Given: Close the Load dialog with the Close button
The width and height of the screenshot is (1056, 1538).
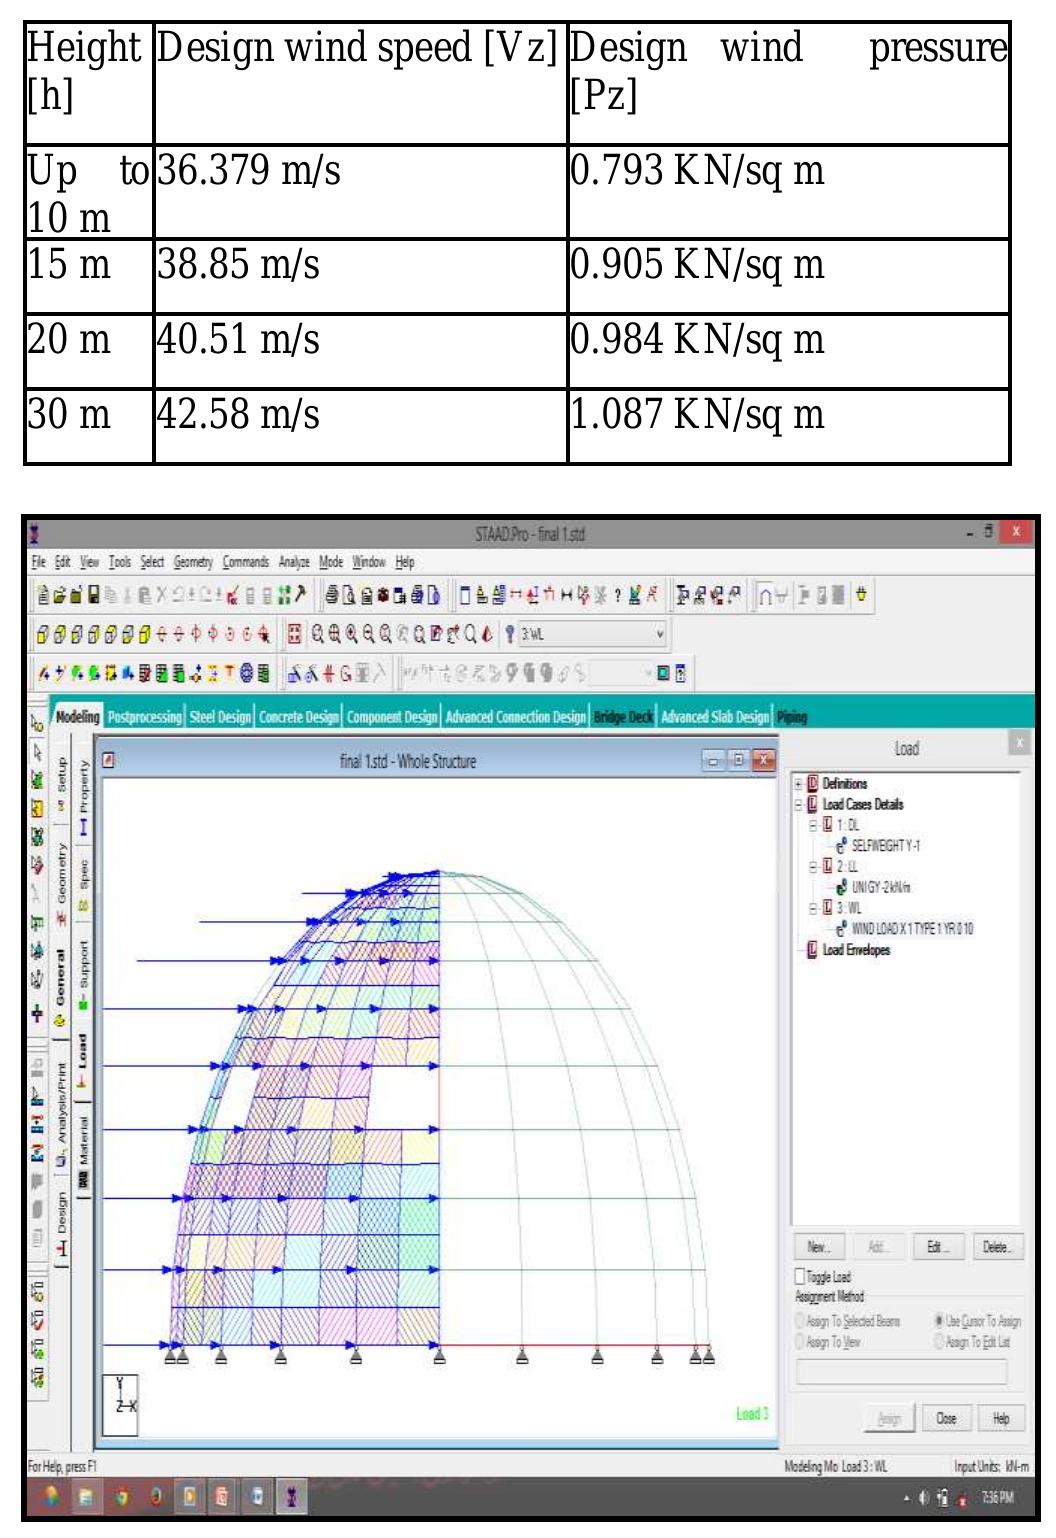Looking at the screenshot, I should 946,1417.
